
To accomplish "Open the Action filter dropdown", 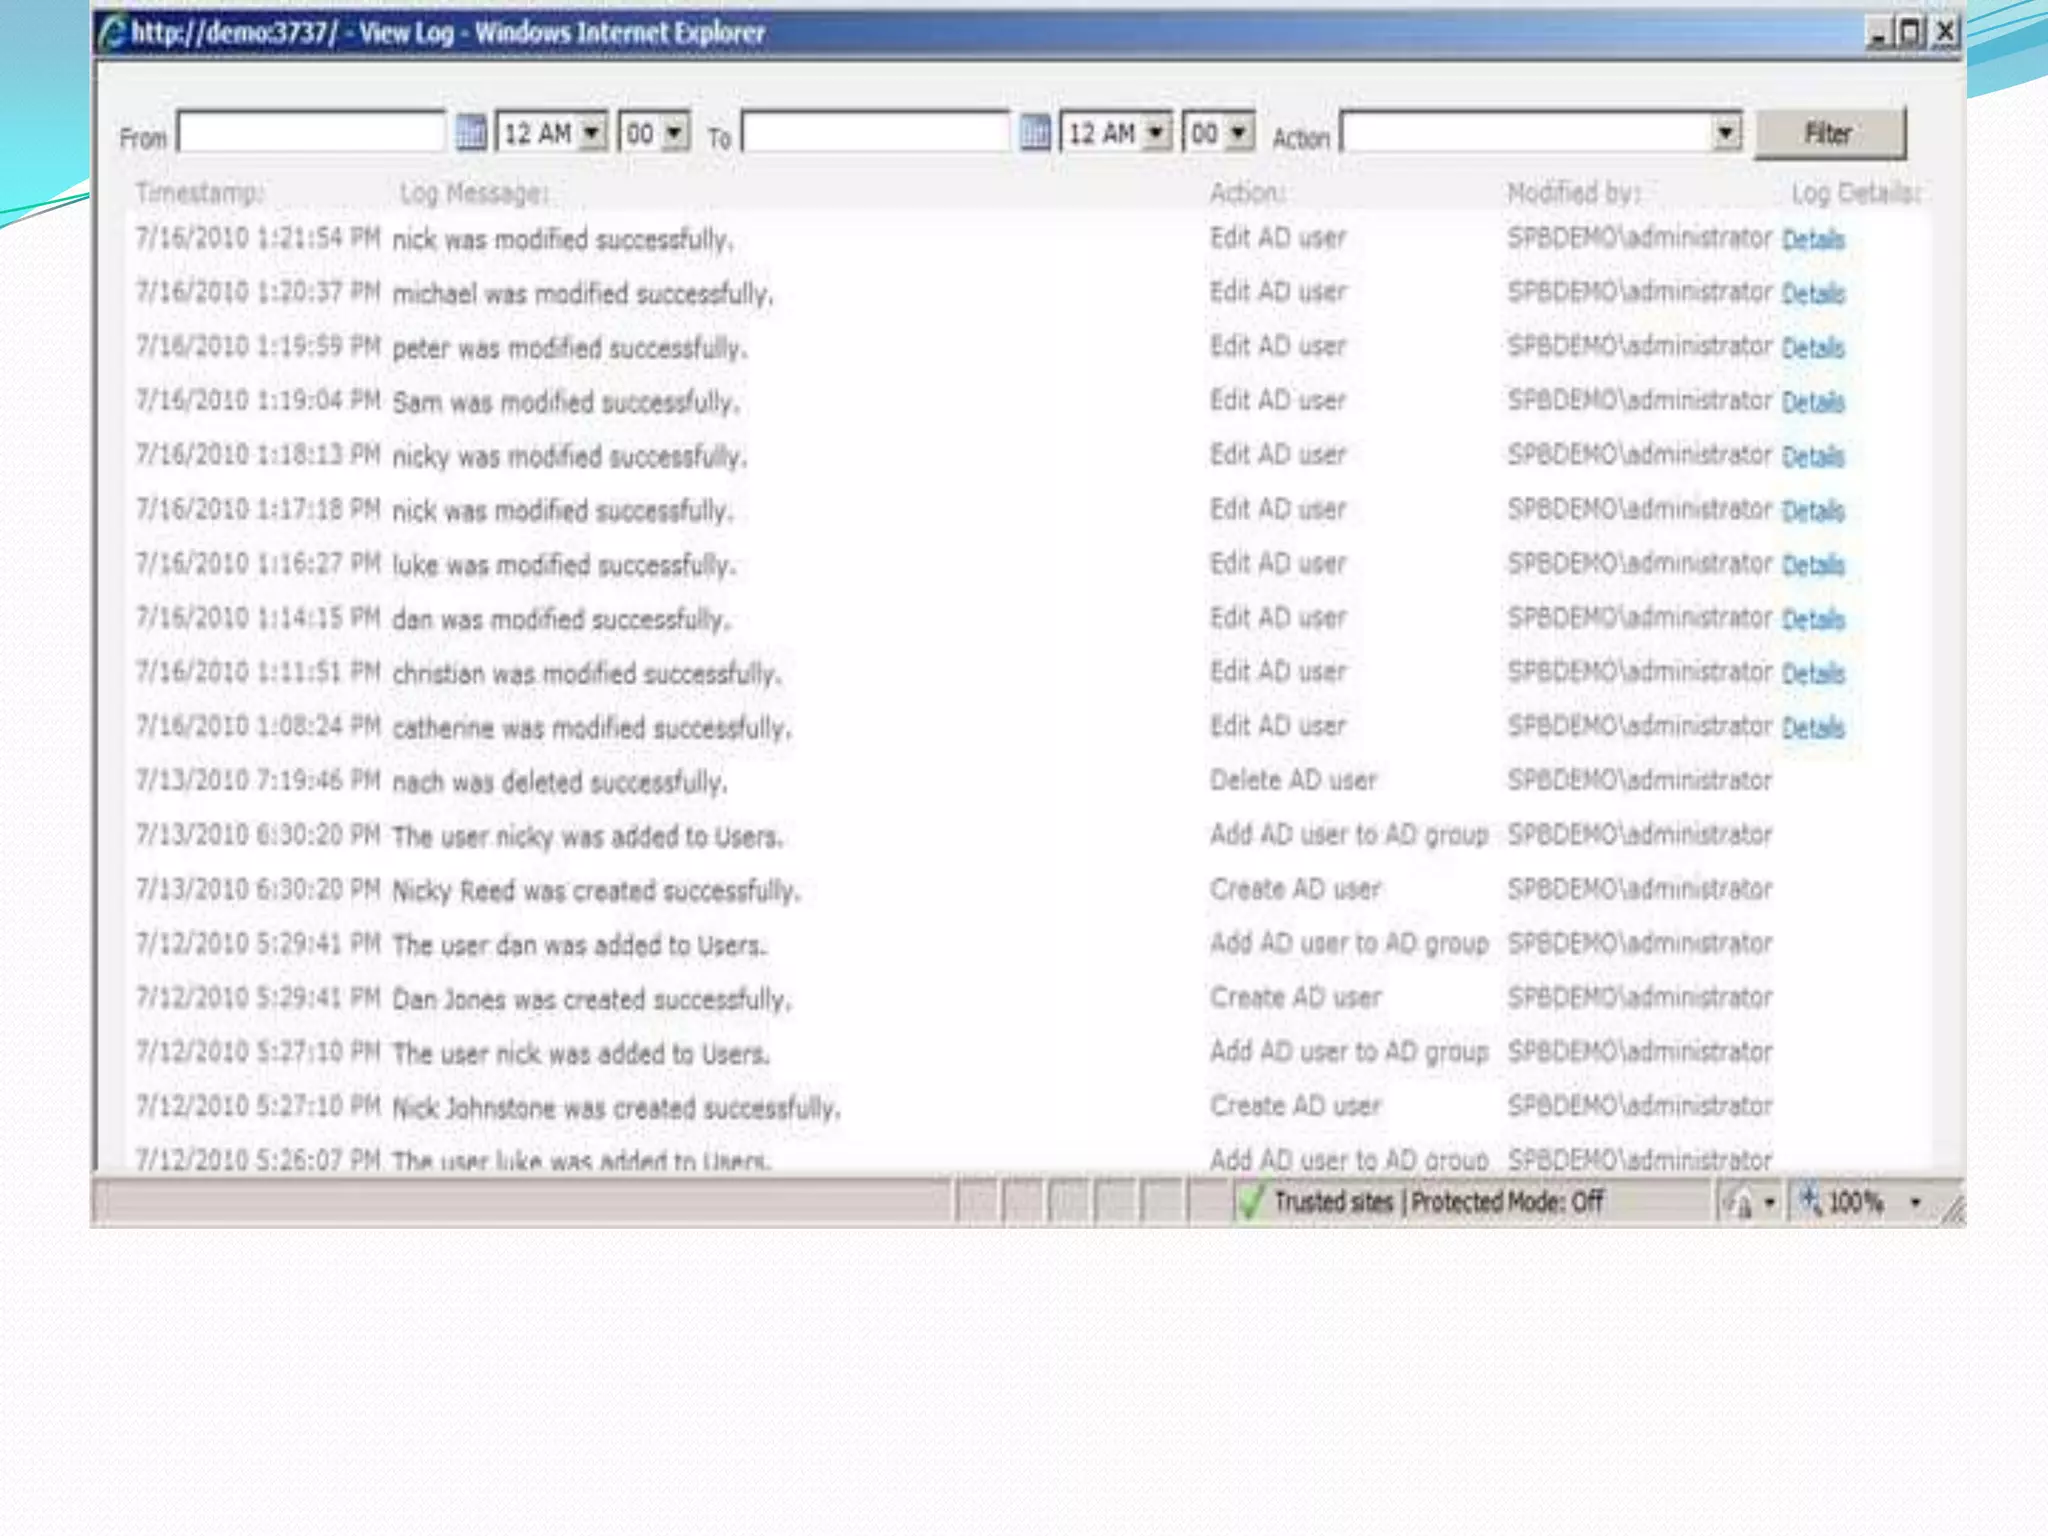I will [x=1725, y=132].
